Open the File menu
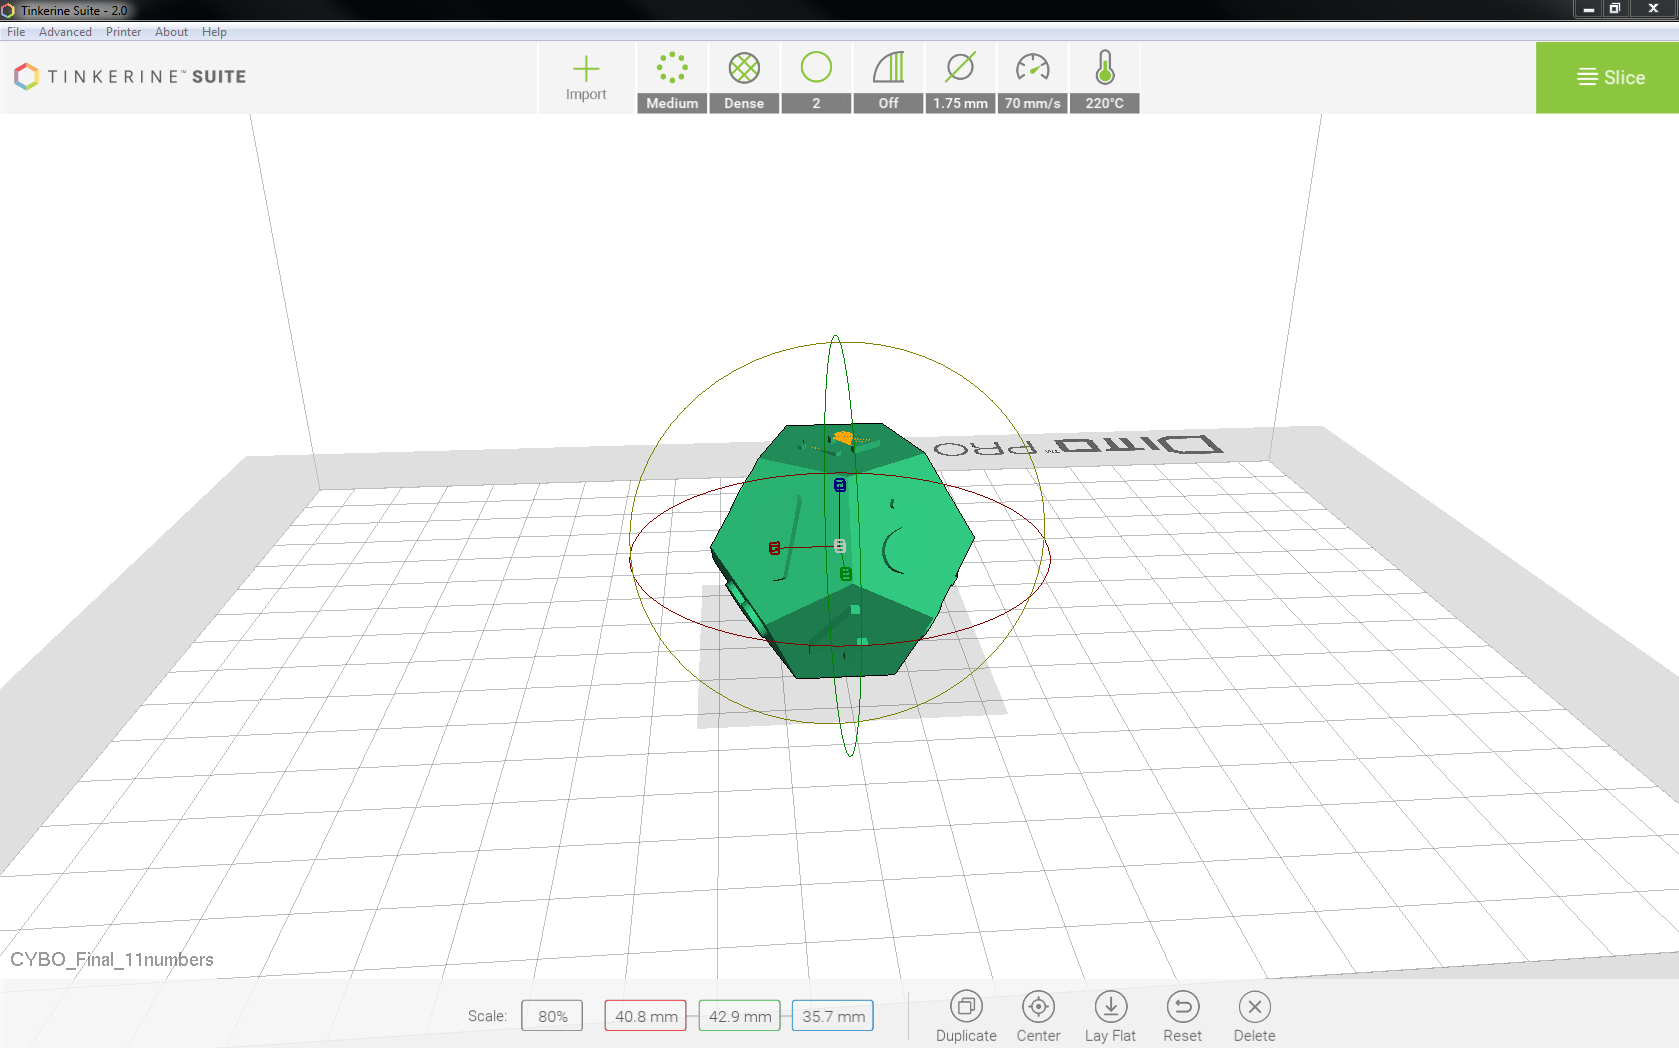The height and width of the screenshot is (1048, 1679). coord(16,32)
